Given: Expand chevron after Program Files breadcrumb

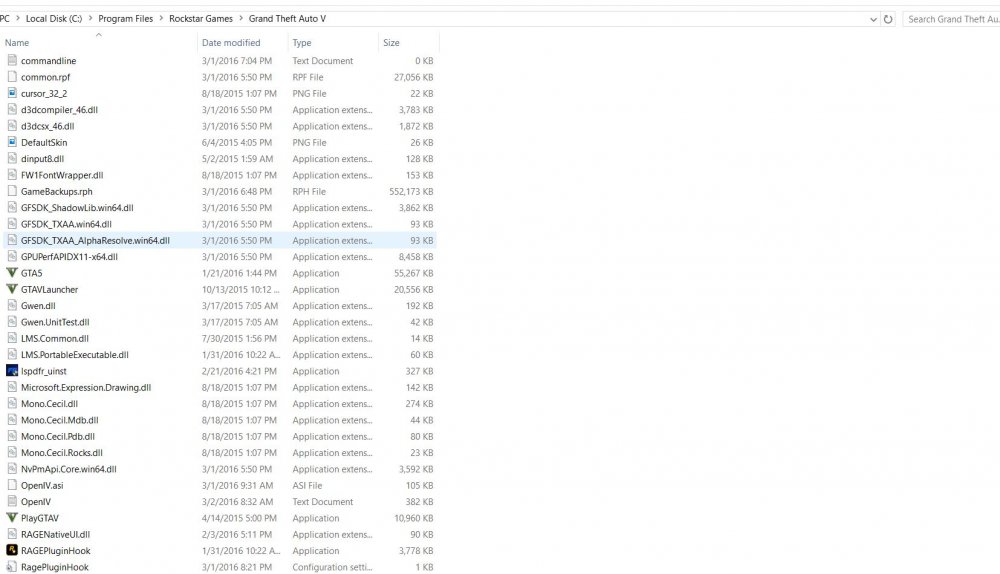Looking at the screenshot, I should coord(161,19).
